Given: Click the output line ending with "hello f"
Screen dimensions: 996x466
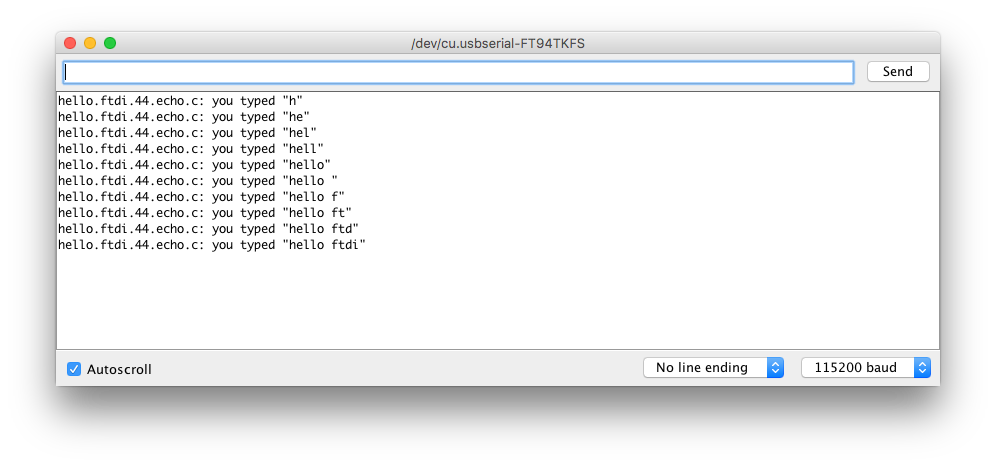Looking at the screenshot, I should point(201,197).
